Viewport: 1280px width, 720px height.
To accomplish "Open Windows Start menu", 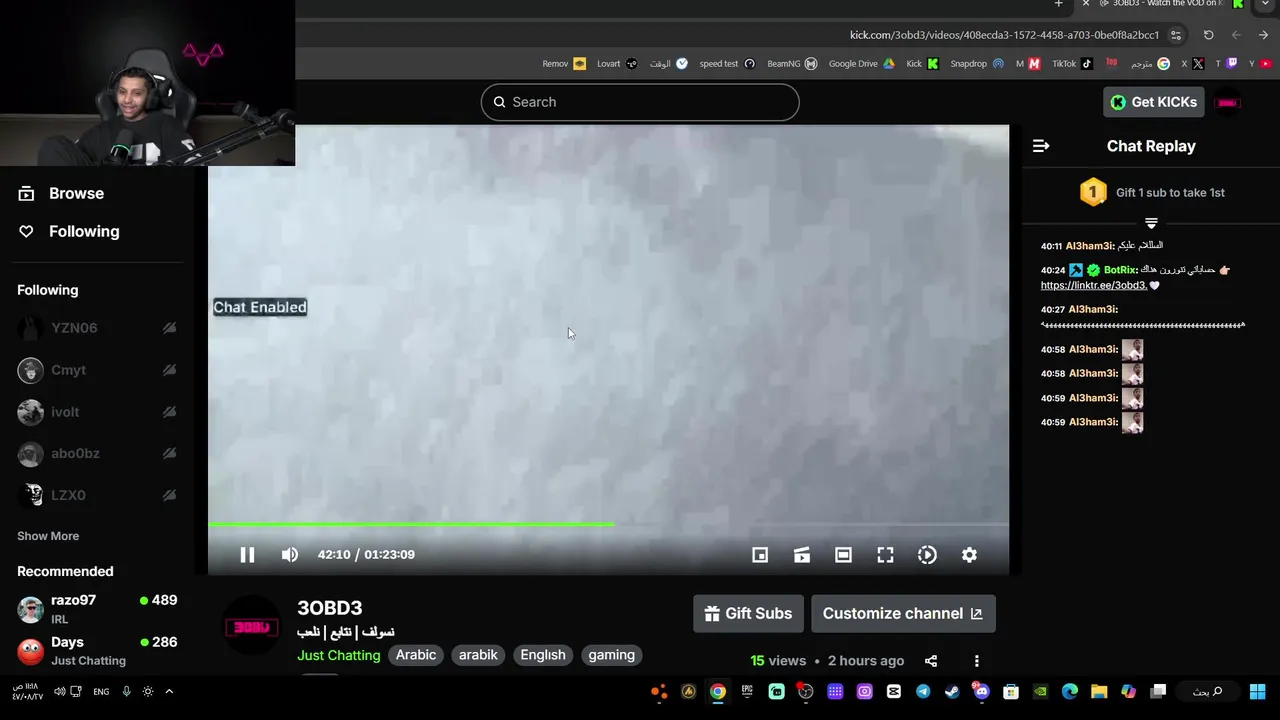I will [x=1257, y=692].
